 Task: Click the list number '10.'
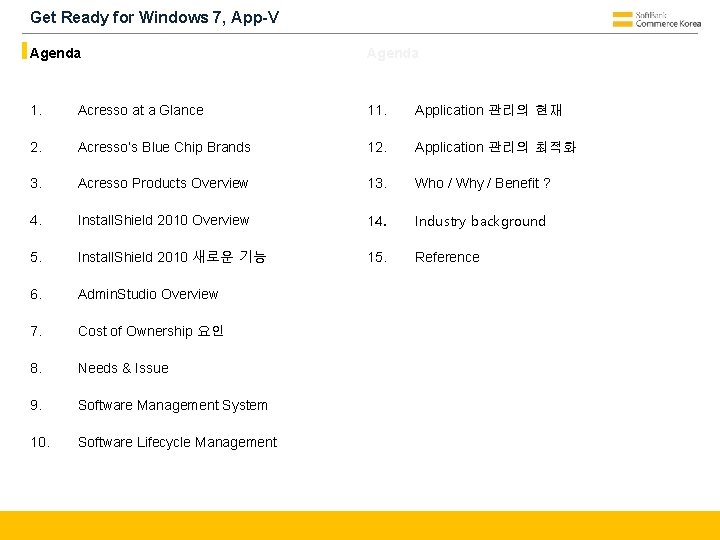pyautogui.click(x=40, y=442)
